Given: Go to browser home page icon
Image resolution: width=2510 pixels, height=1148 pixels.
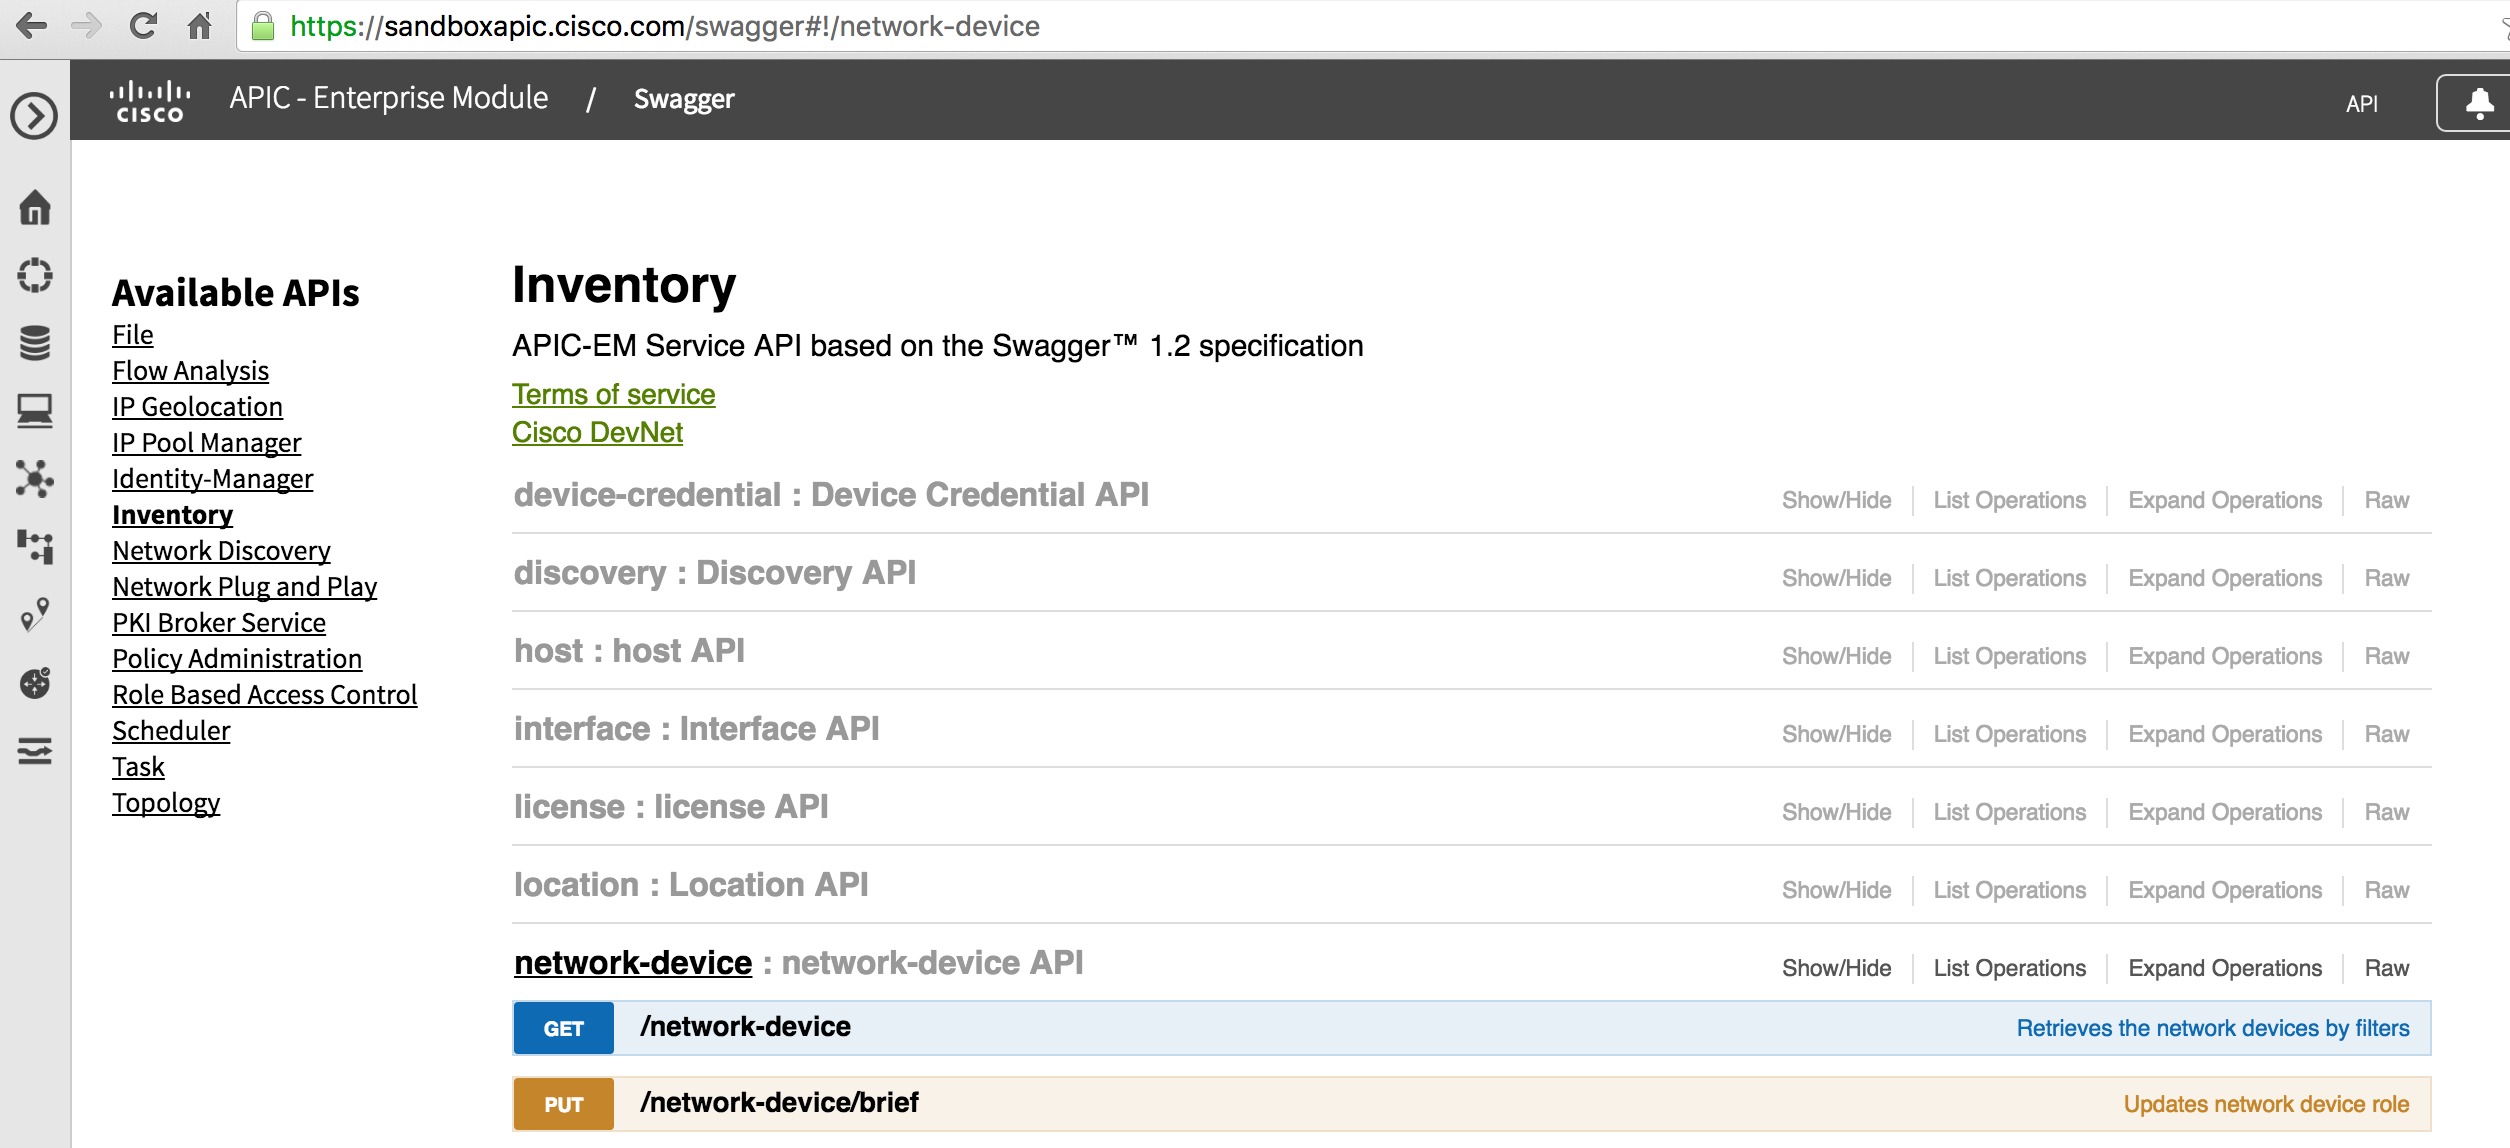Looking at the screenshot, I should click(x=200, y=26).
